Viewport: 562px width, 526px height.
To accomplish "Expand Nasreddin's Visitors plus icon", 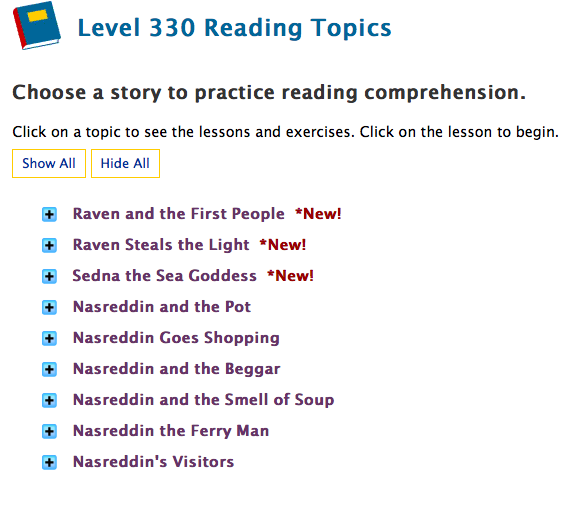I will [x=49, y=463].
